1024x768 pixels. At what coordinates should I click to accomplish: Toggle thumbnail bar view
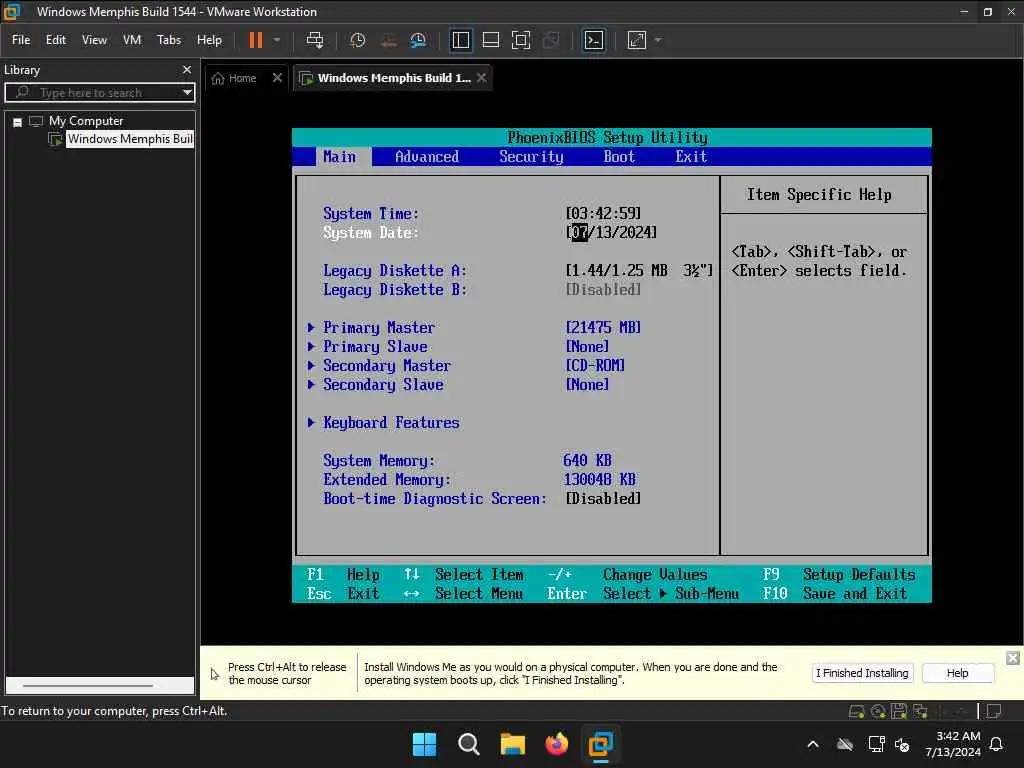490,40
